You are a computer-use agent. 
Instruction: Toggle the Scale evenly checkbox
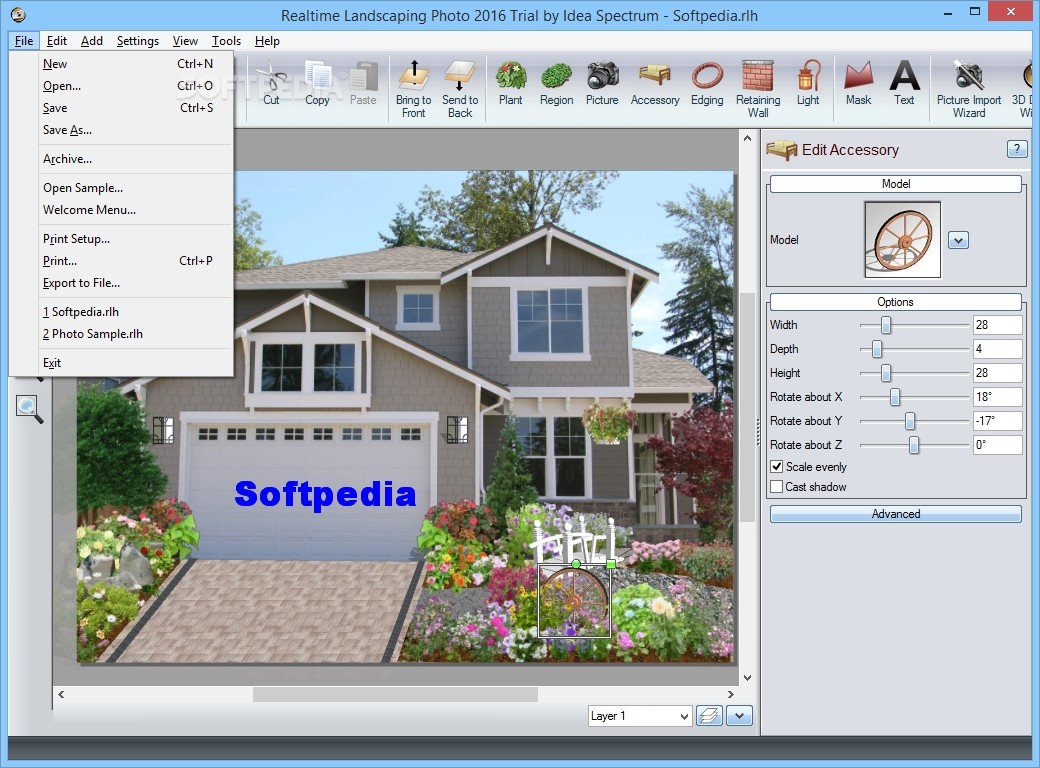point(777,466)
